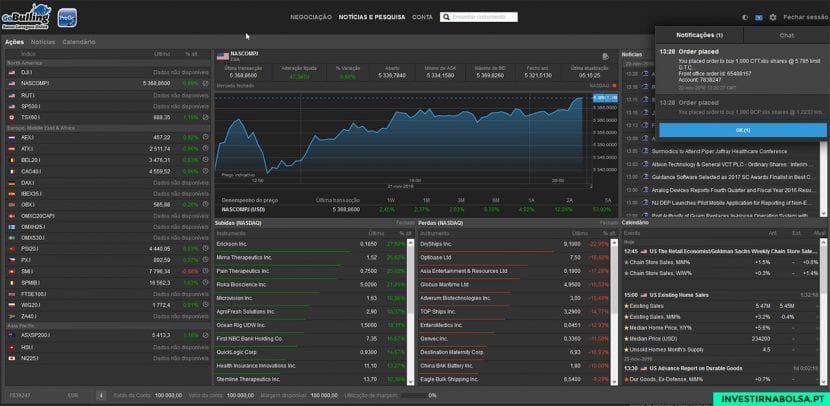
Task: Click the EUR currency label in status bar
Action: pos(73,395)
